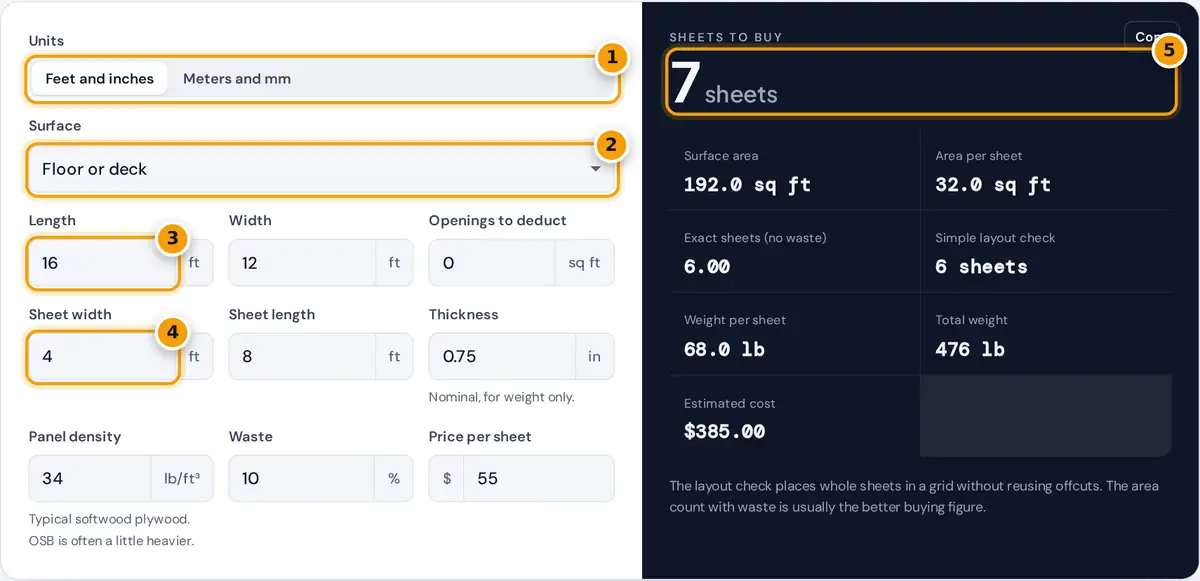This screenshot has height=581, width=1200.
Task: Click the Copy button in results panel
Action: tap(1152, 37)
